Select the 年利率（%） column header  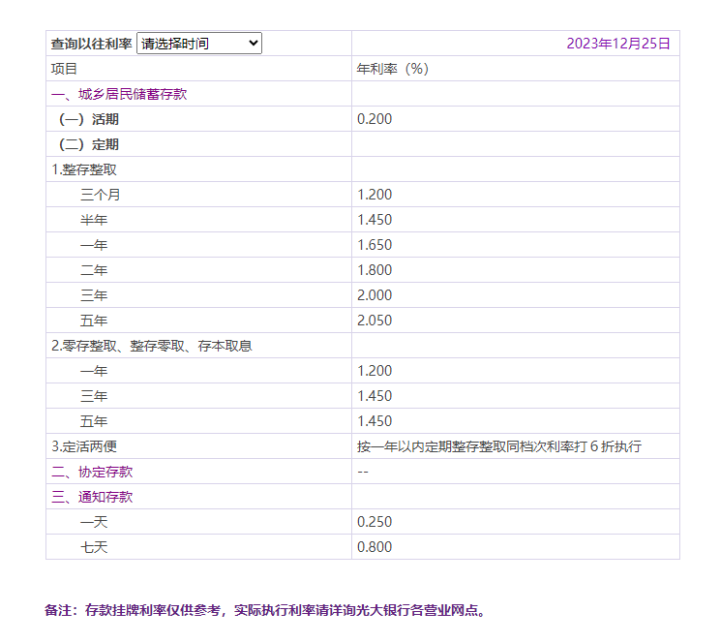coord(393,69)
